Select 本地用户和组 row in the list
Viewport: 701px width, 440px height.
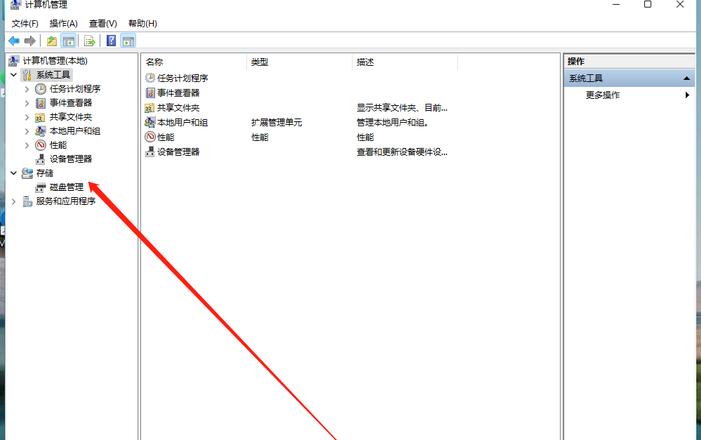point(182,122)
